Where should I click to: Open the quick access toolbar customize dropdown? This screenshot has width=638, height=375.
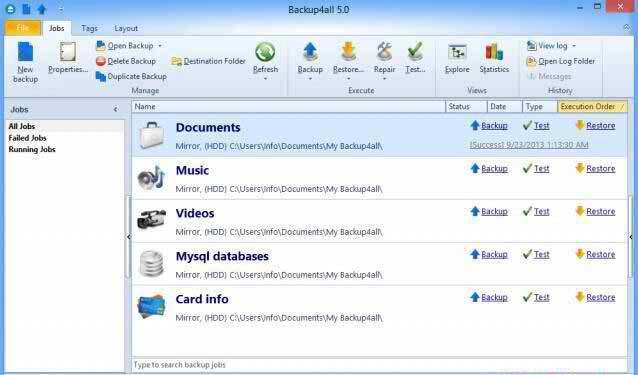(x=61, y=9)
